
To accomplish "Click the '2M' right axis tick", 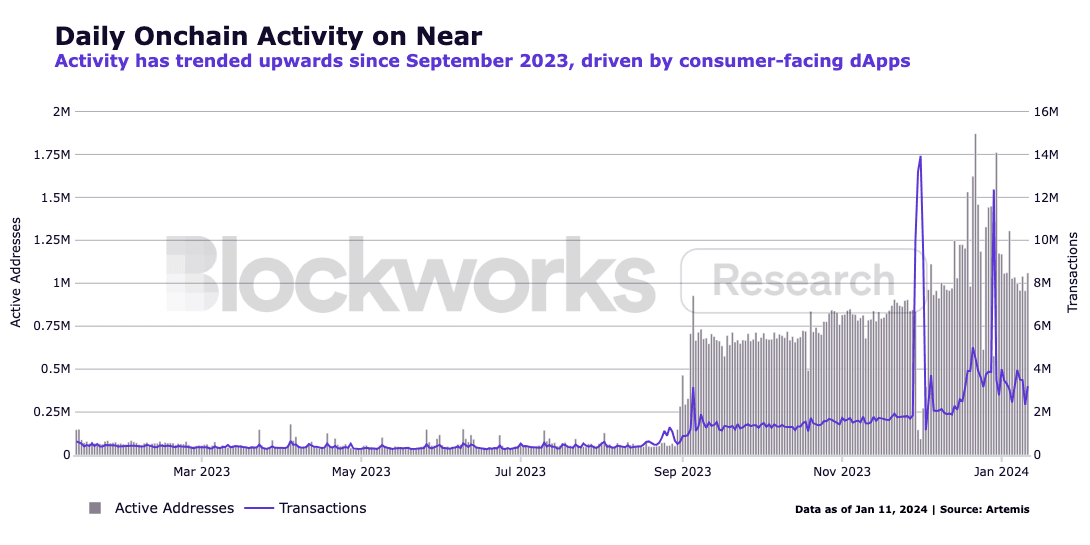I will tap(1043, 412).
